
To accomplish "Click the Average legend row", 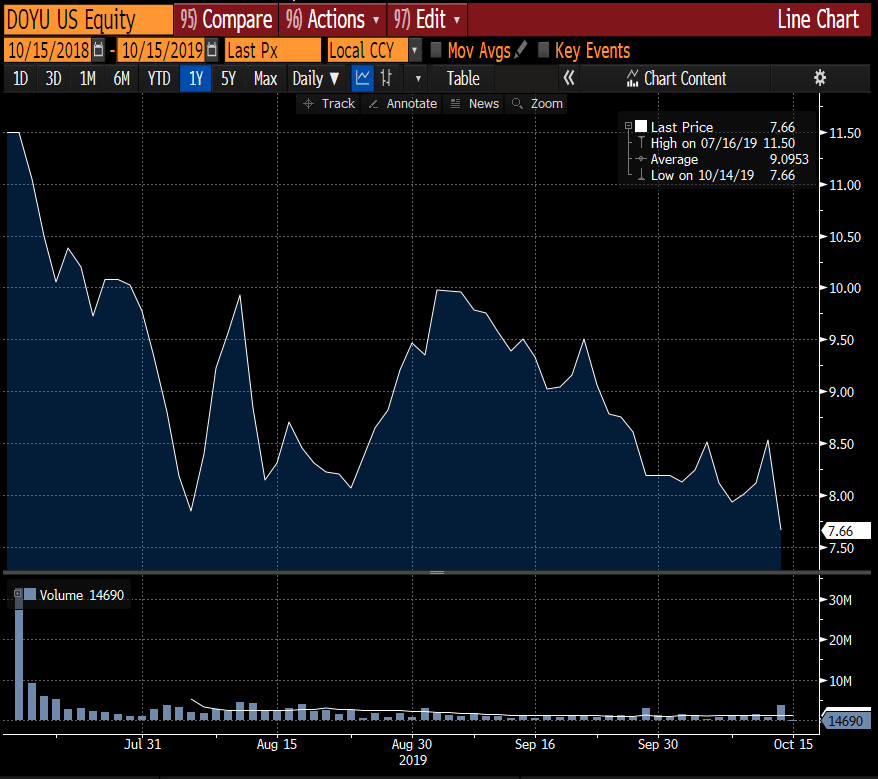I will [x=722, y=159].
